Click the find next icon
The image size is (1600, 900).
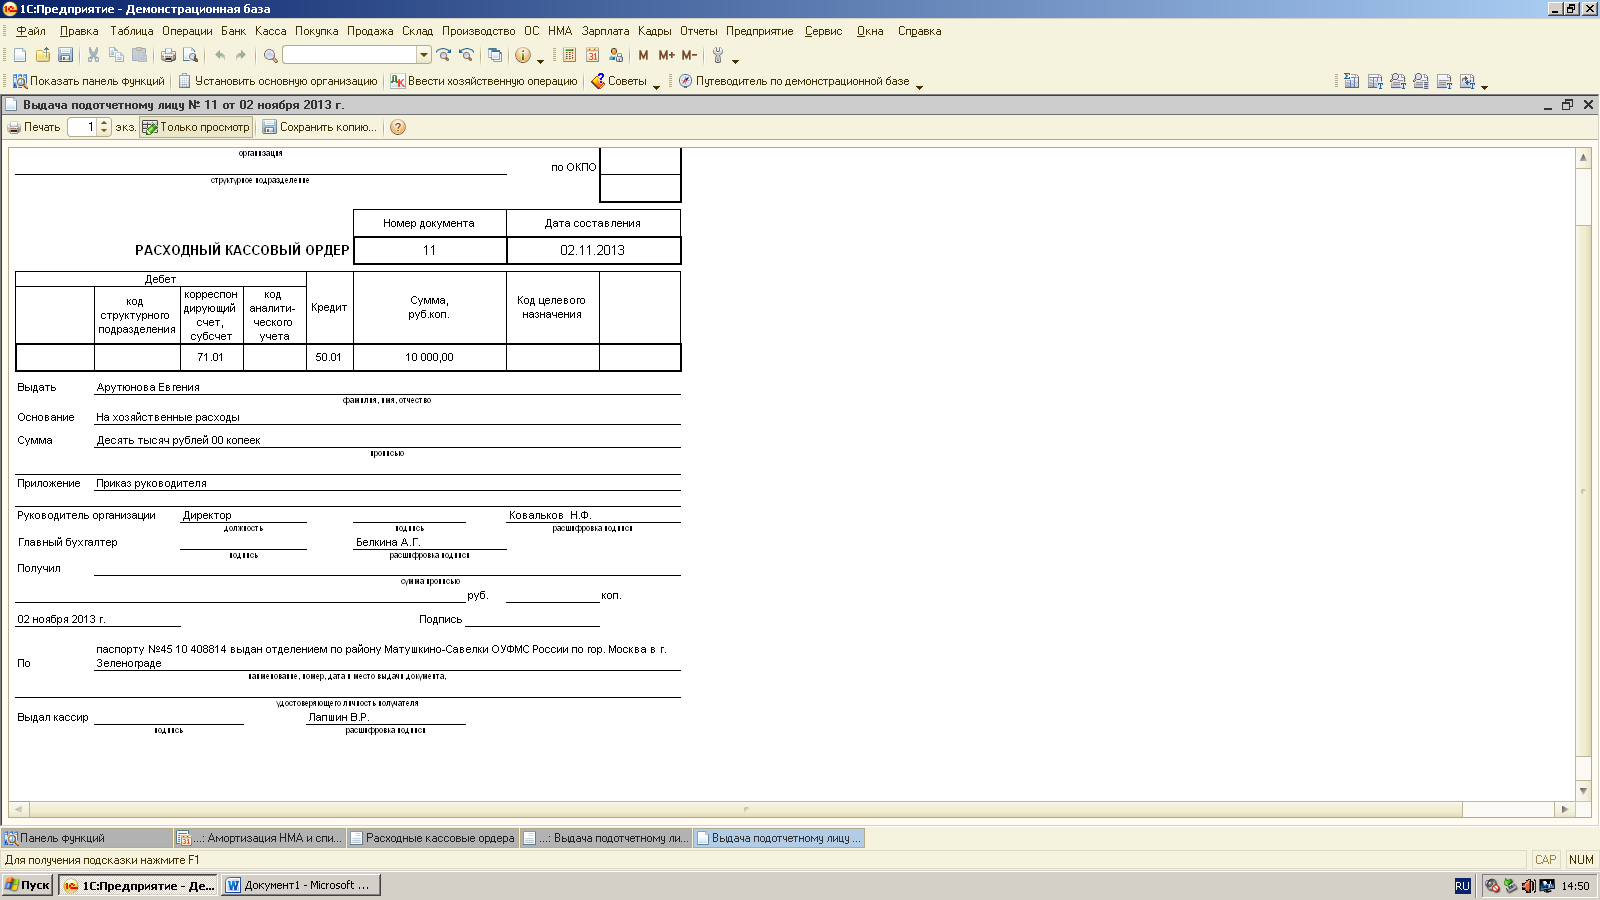coord(444,55)
